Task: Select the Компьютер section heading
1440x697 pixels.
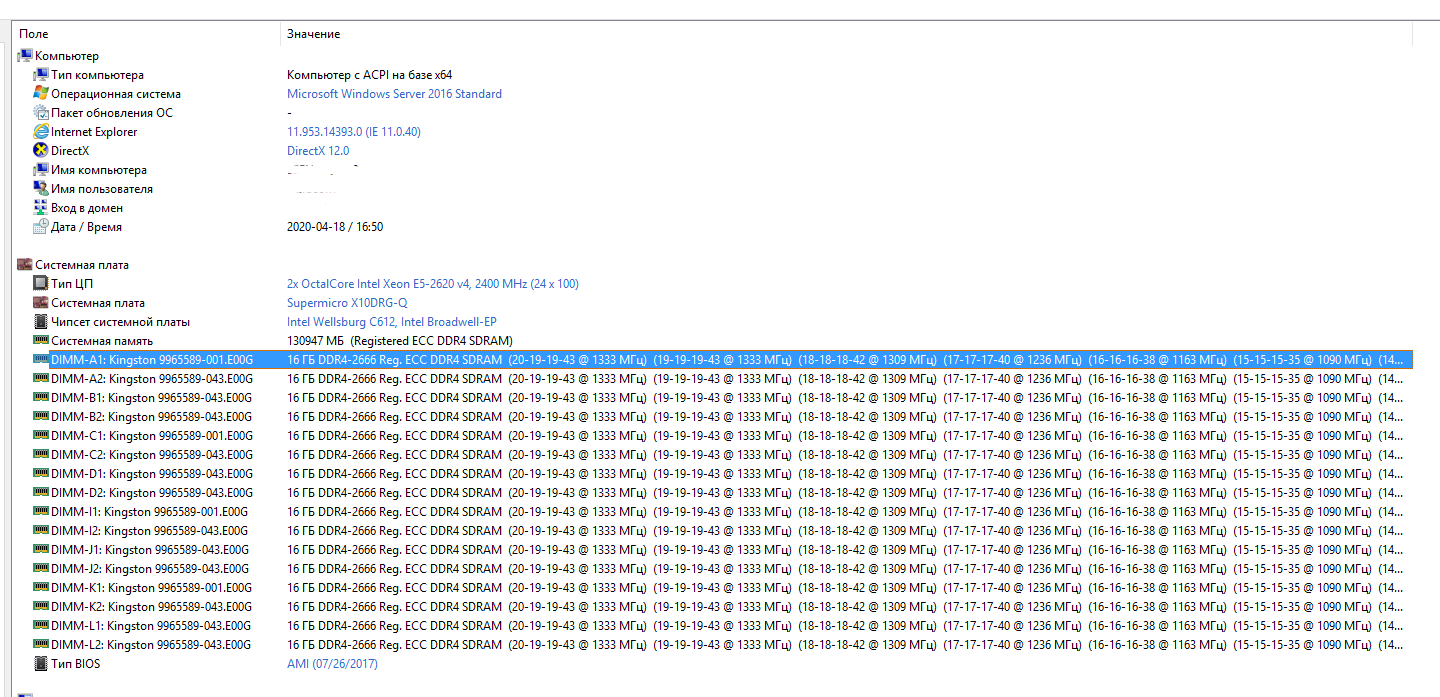Action: pyautogui.click(x=67, y=56)
